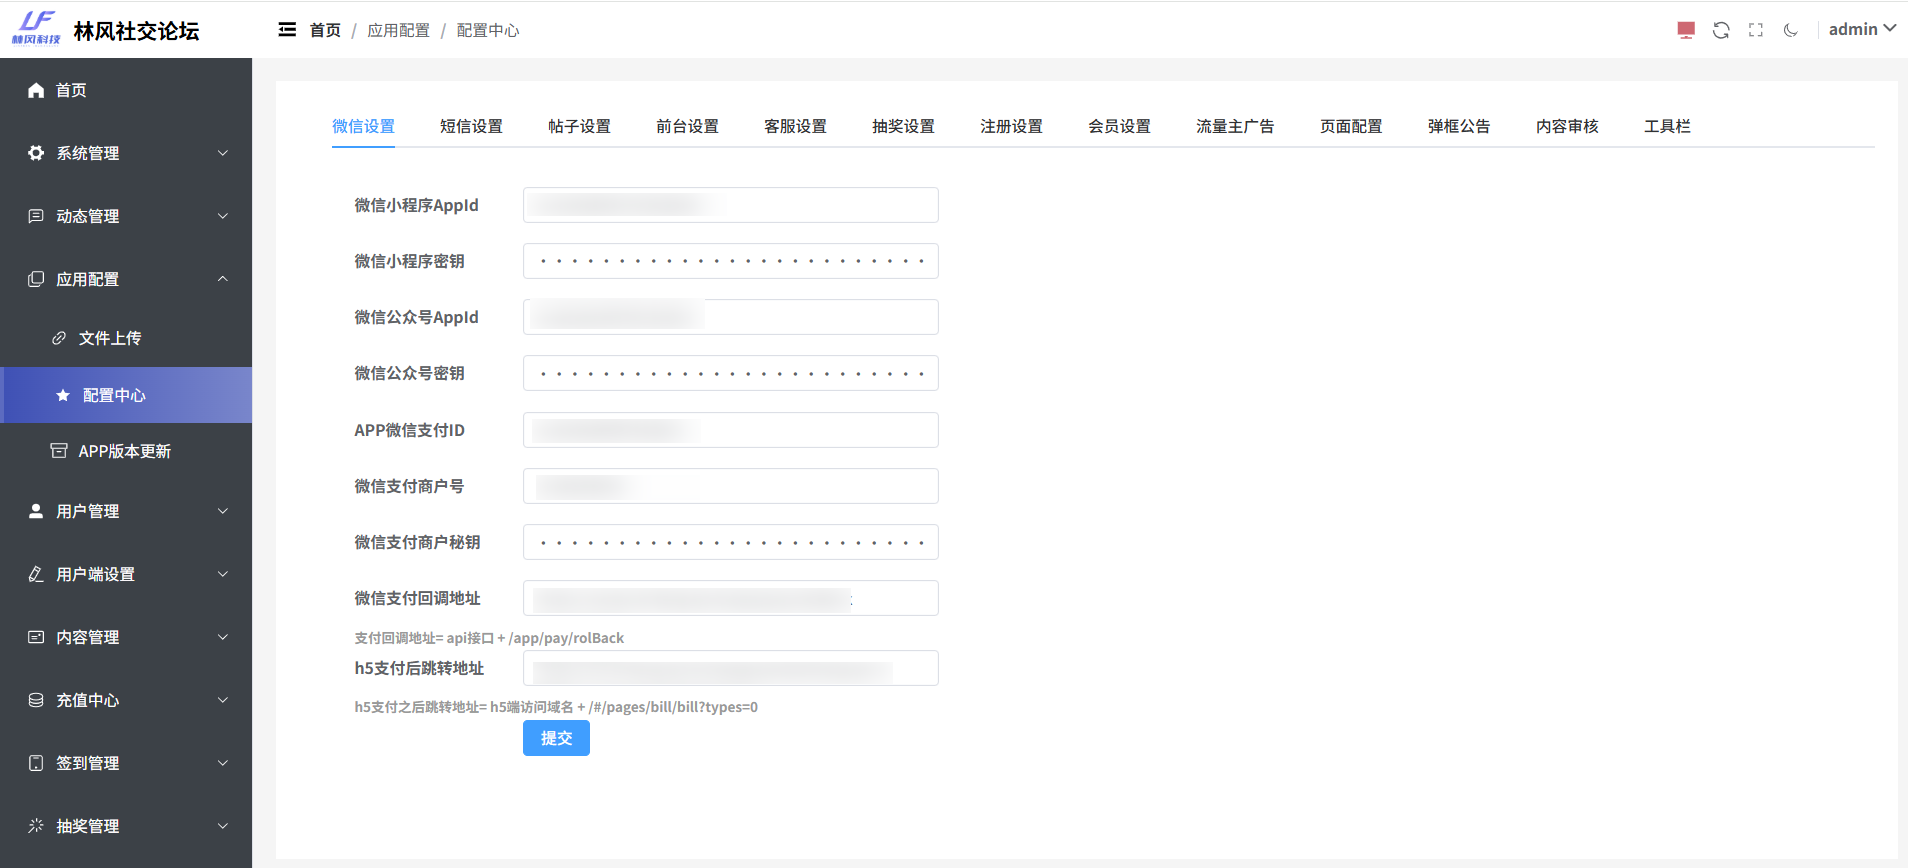The image size is (1908, 868).
Task: Expand the 抽奖管理 menu chevron
Action: (223, 826)
